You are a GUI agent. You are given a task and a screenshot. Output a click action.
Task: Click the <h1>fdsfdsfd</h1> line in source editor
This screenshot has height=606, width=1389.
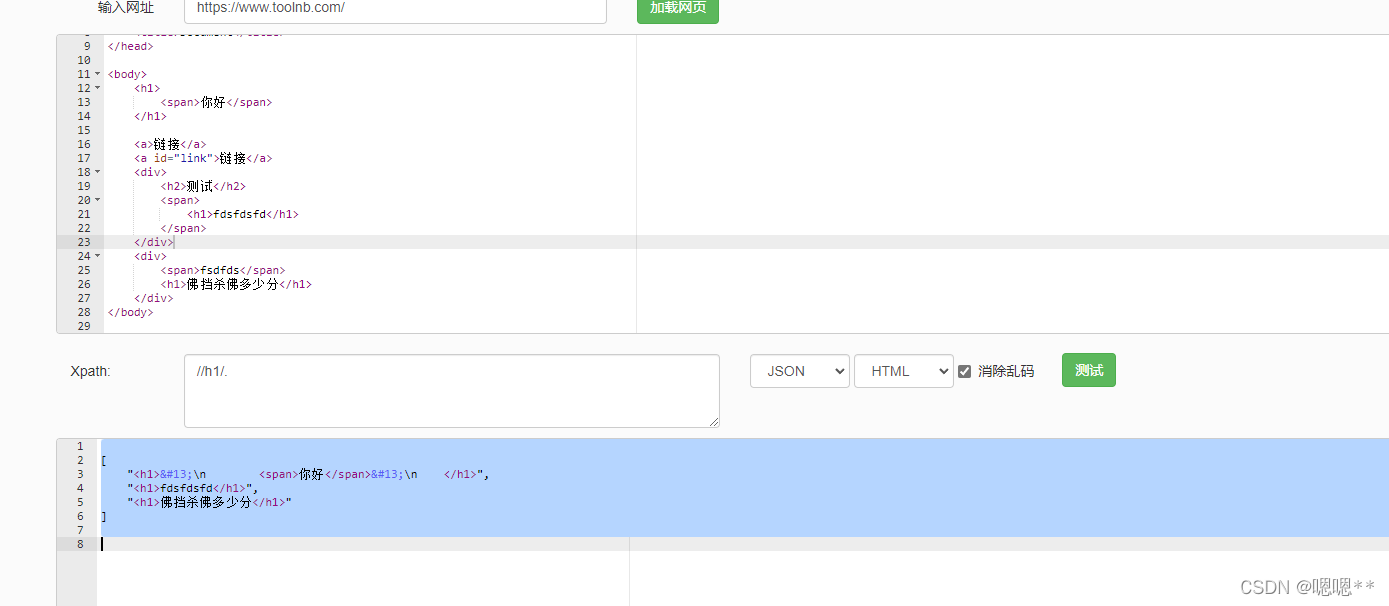click(x=243, y=214)
